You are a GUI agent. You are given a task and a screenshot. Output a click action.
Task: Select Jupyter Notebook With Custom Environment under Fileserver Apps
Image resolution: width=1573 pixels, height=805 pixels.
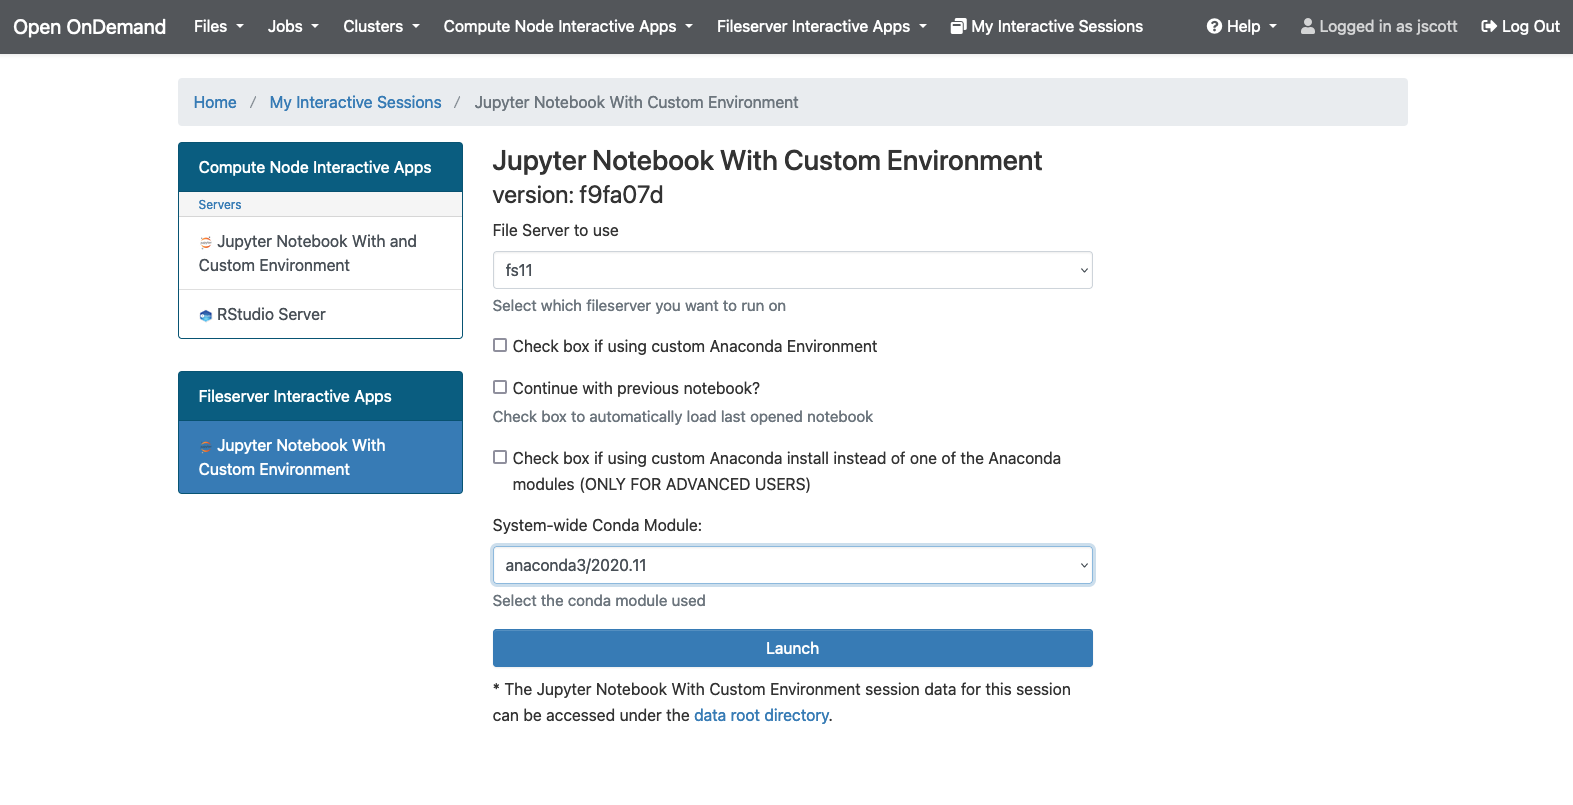pos(320,457)
